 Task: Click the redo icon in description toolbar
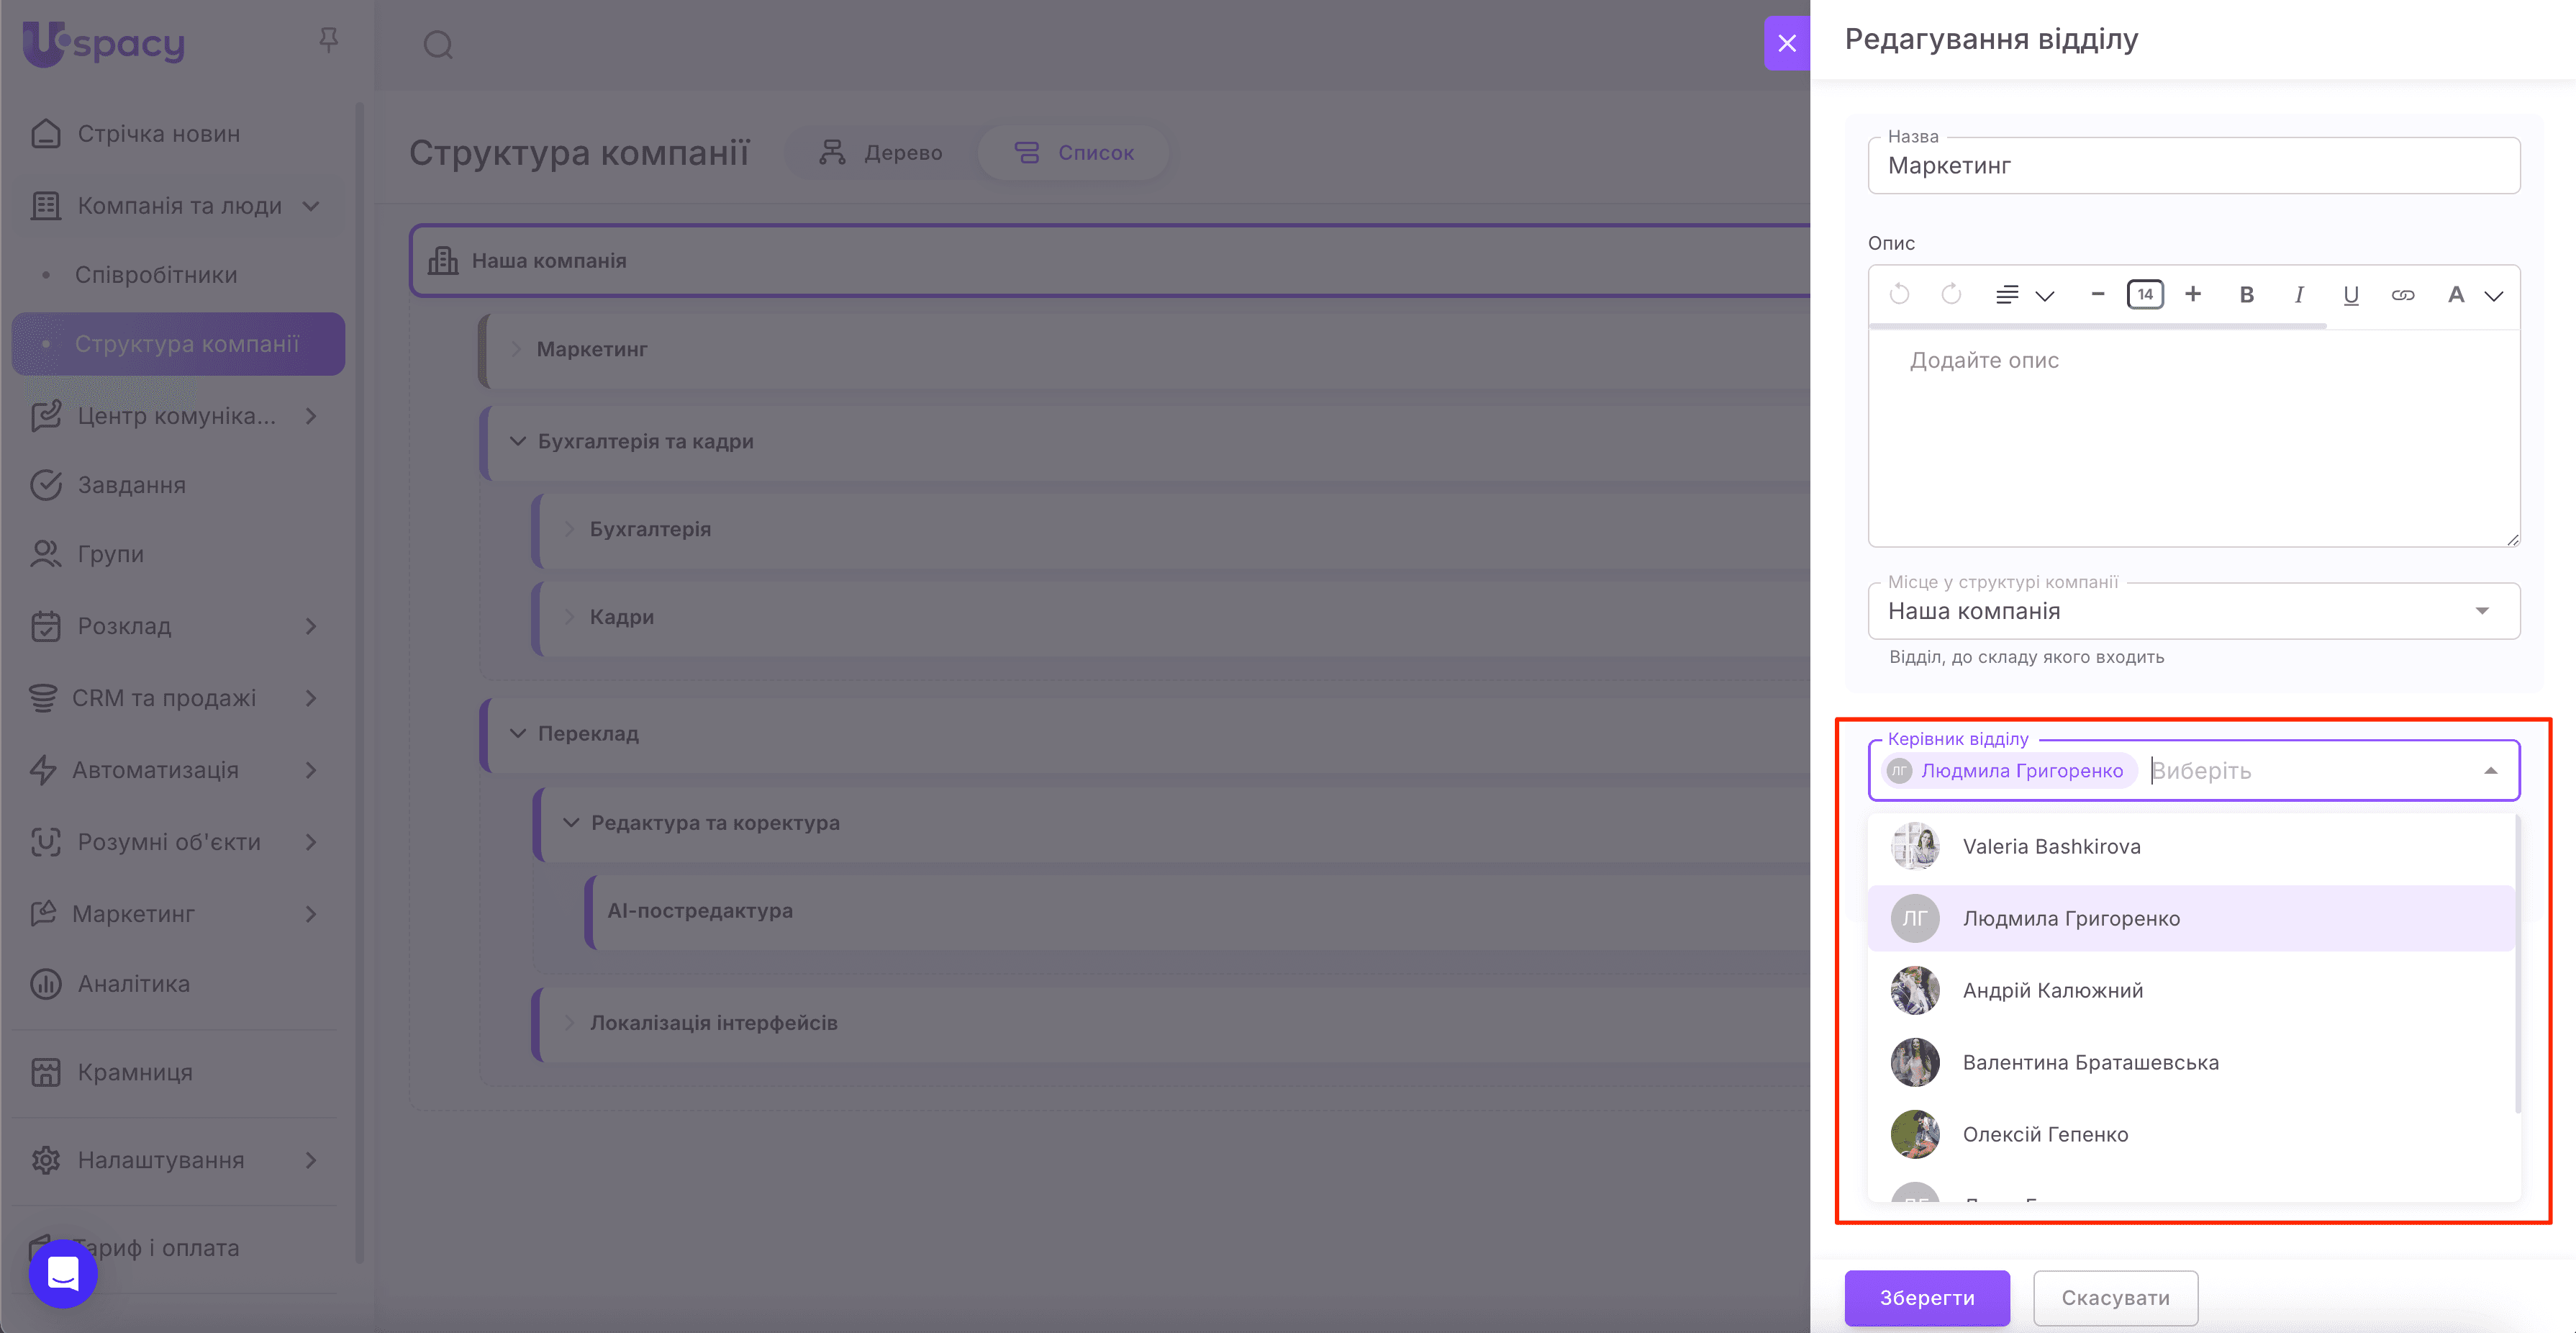pyautogui.click(x=1951, y=295)
